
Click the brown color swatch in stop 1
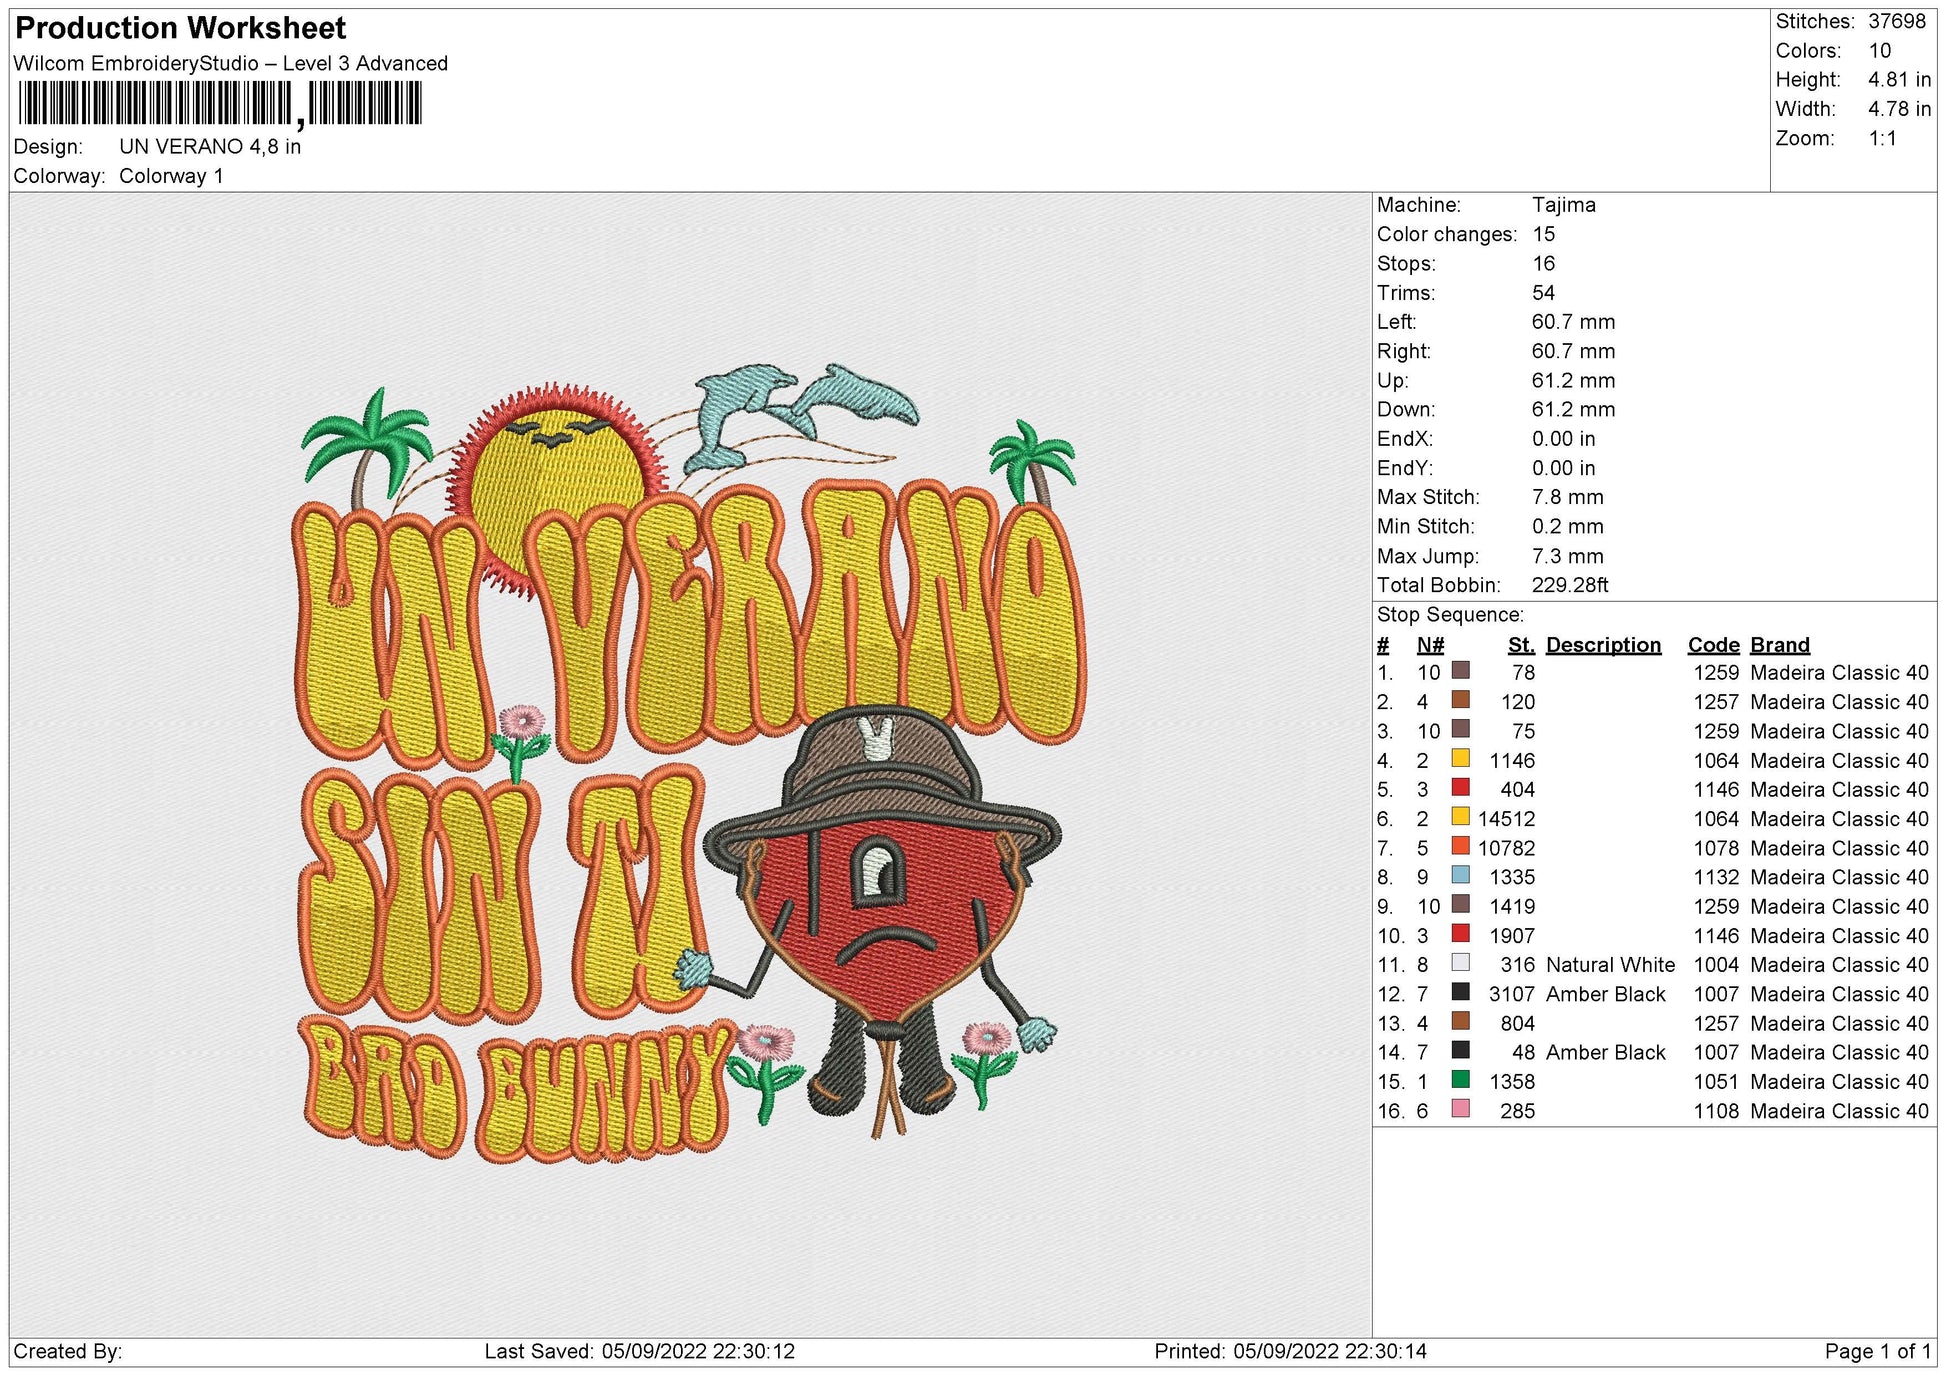[x=1461, y=671]
